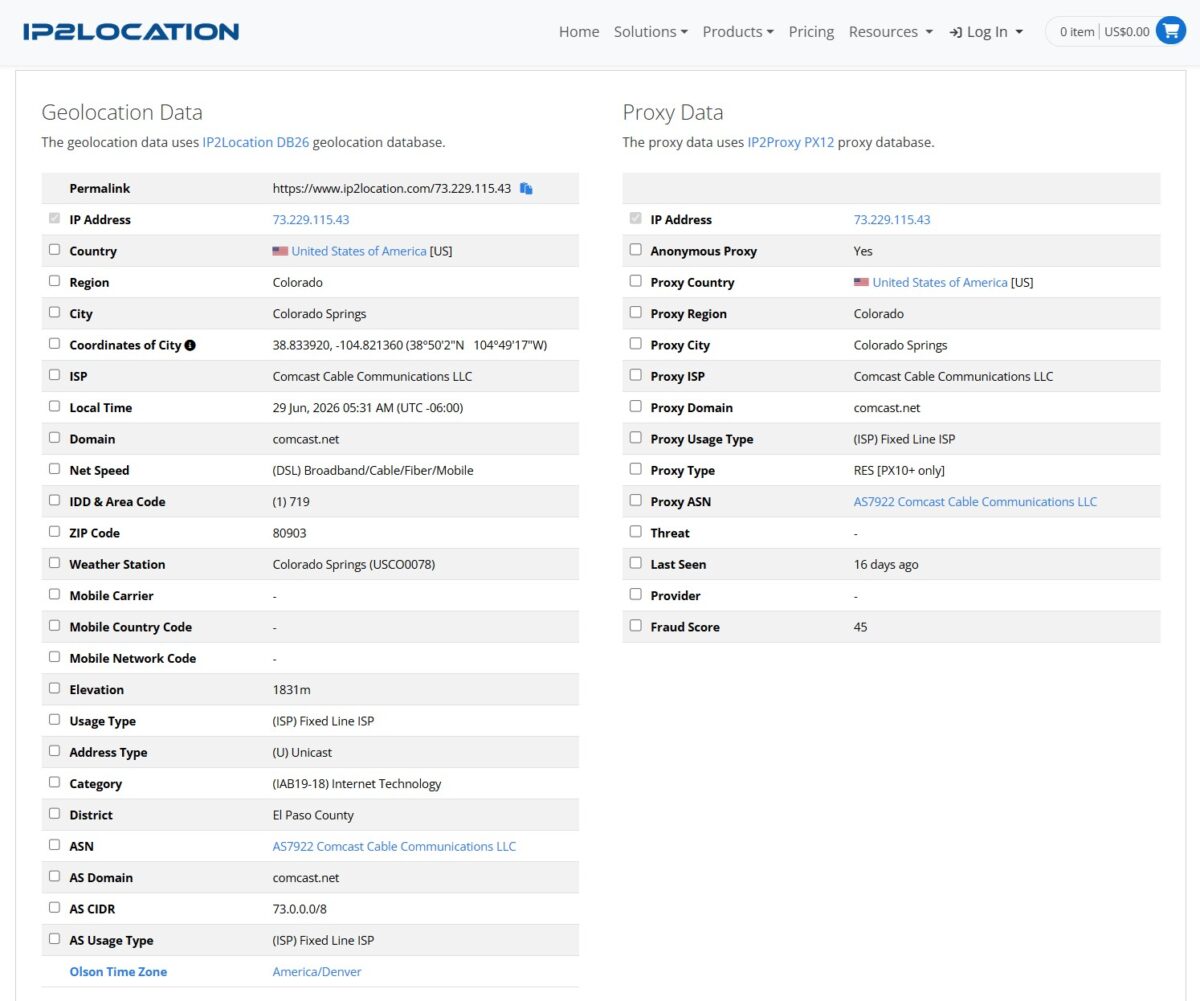
Task: Click the 16 days ago value
Action: click(886, 564)
